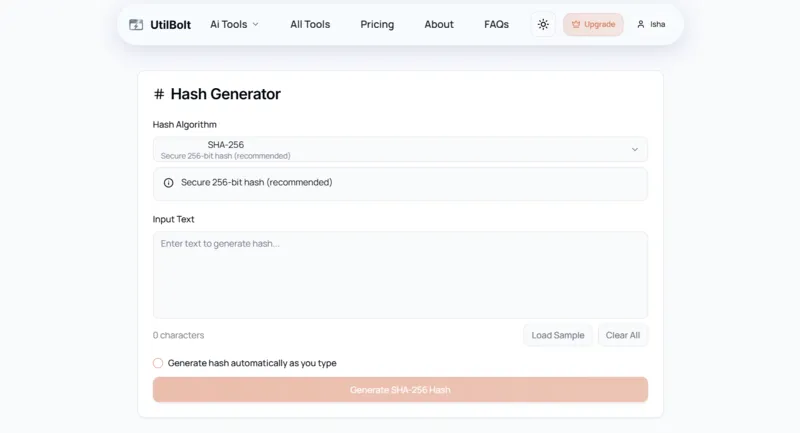This screenshot has height=433, width=800.
Task: Click the UtilBolt brand name
Action: pos(170,24)
